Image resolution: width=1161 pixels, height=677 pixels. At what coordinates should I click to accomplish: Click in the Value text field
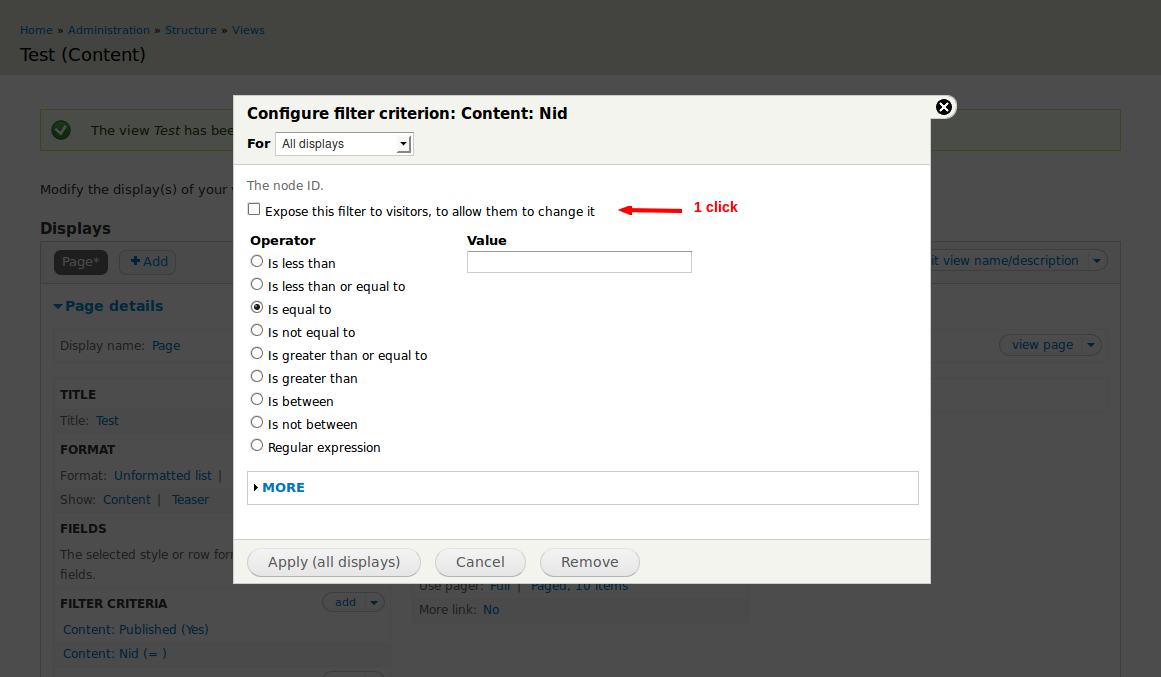pyautogui.click(x=579, y=262)
